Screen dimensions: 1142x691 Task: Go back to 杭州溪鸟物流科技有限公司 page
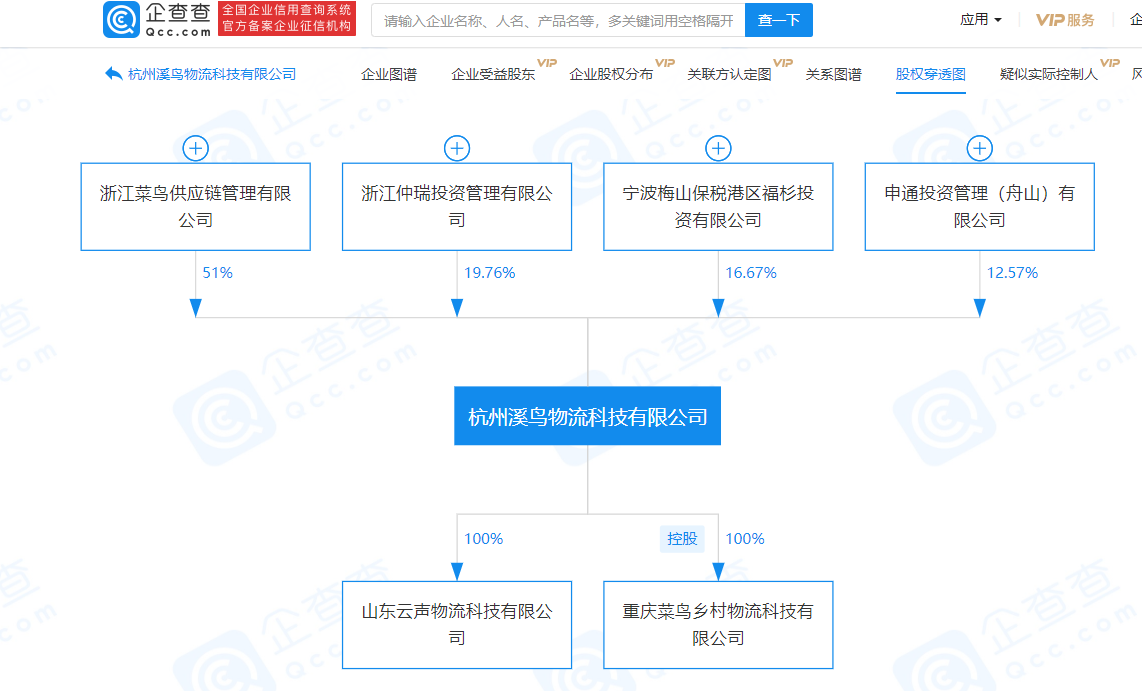(x=212, y=74)
